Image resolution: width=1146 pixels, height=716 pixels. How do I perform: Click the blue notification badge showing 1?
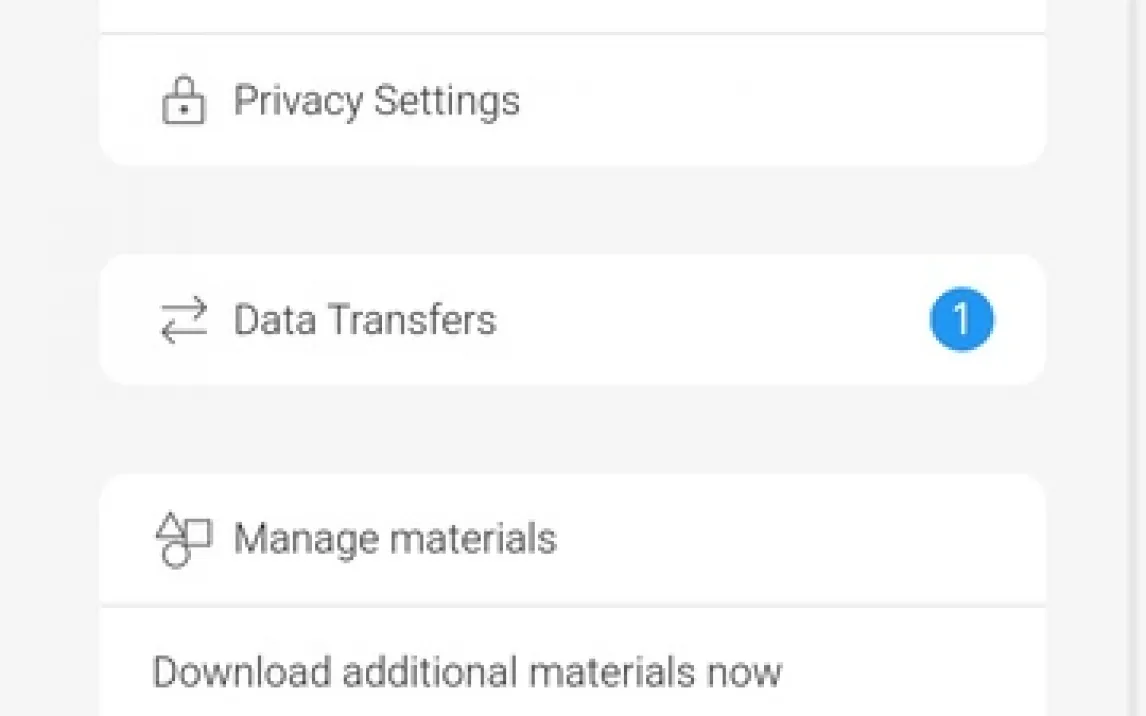[961, 320]
